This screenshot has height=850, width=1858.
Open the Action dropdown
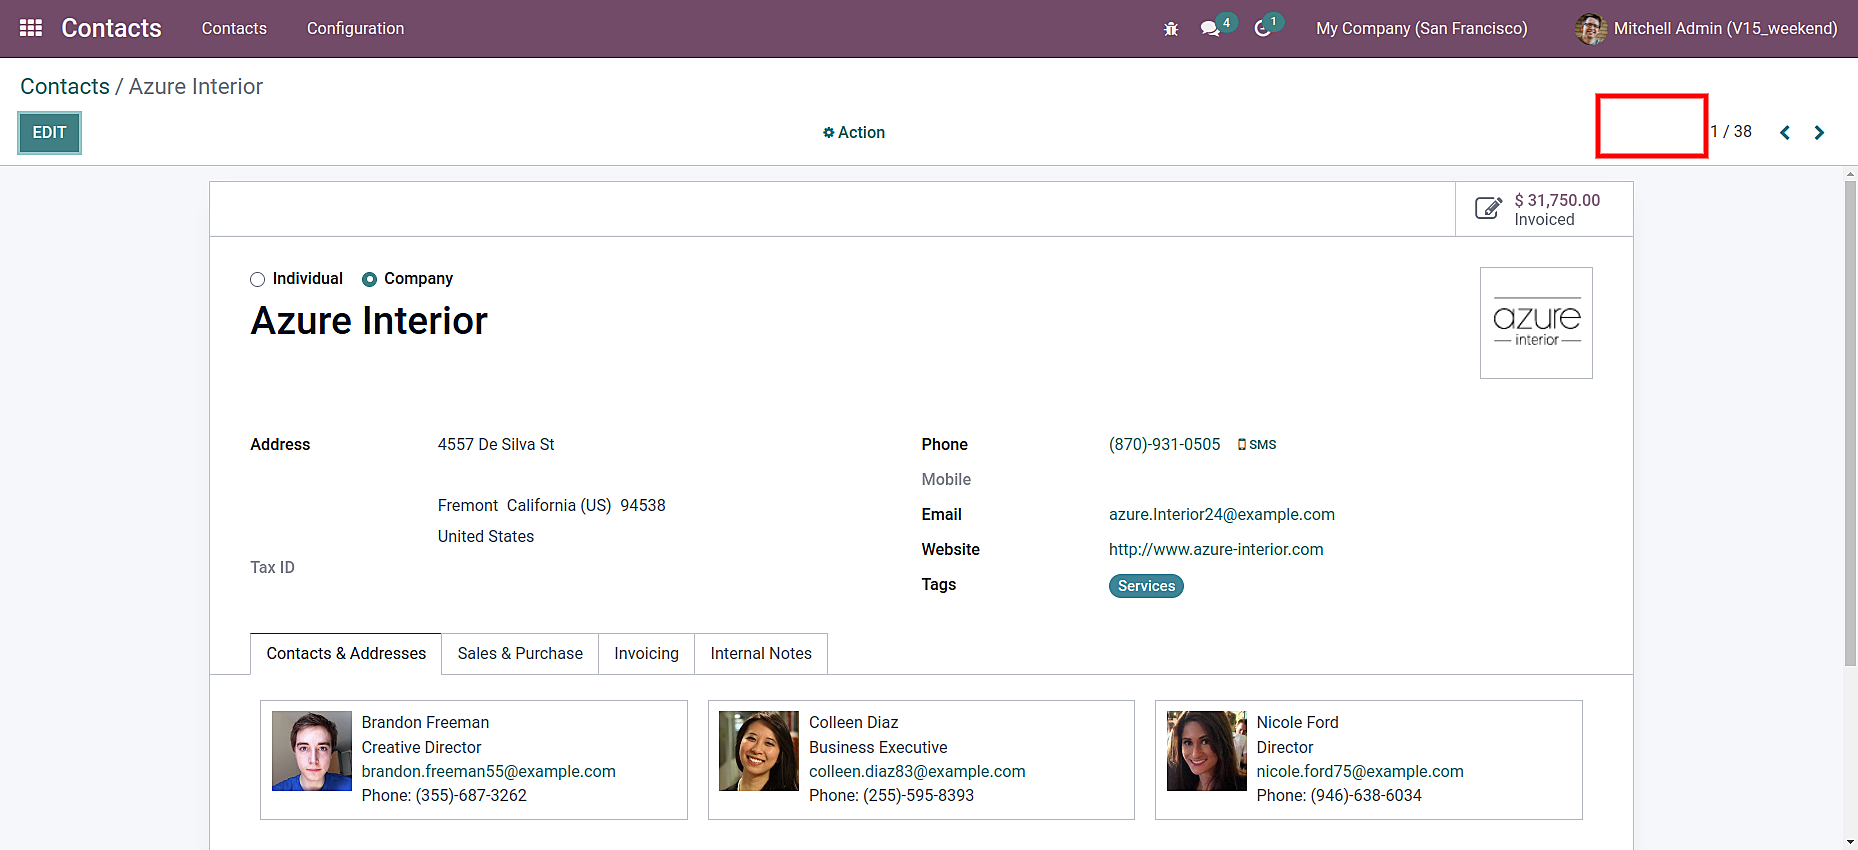pyautogui.click(x=854, y=132)
